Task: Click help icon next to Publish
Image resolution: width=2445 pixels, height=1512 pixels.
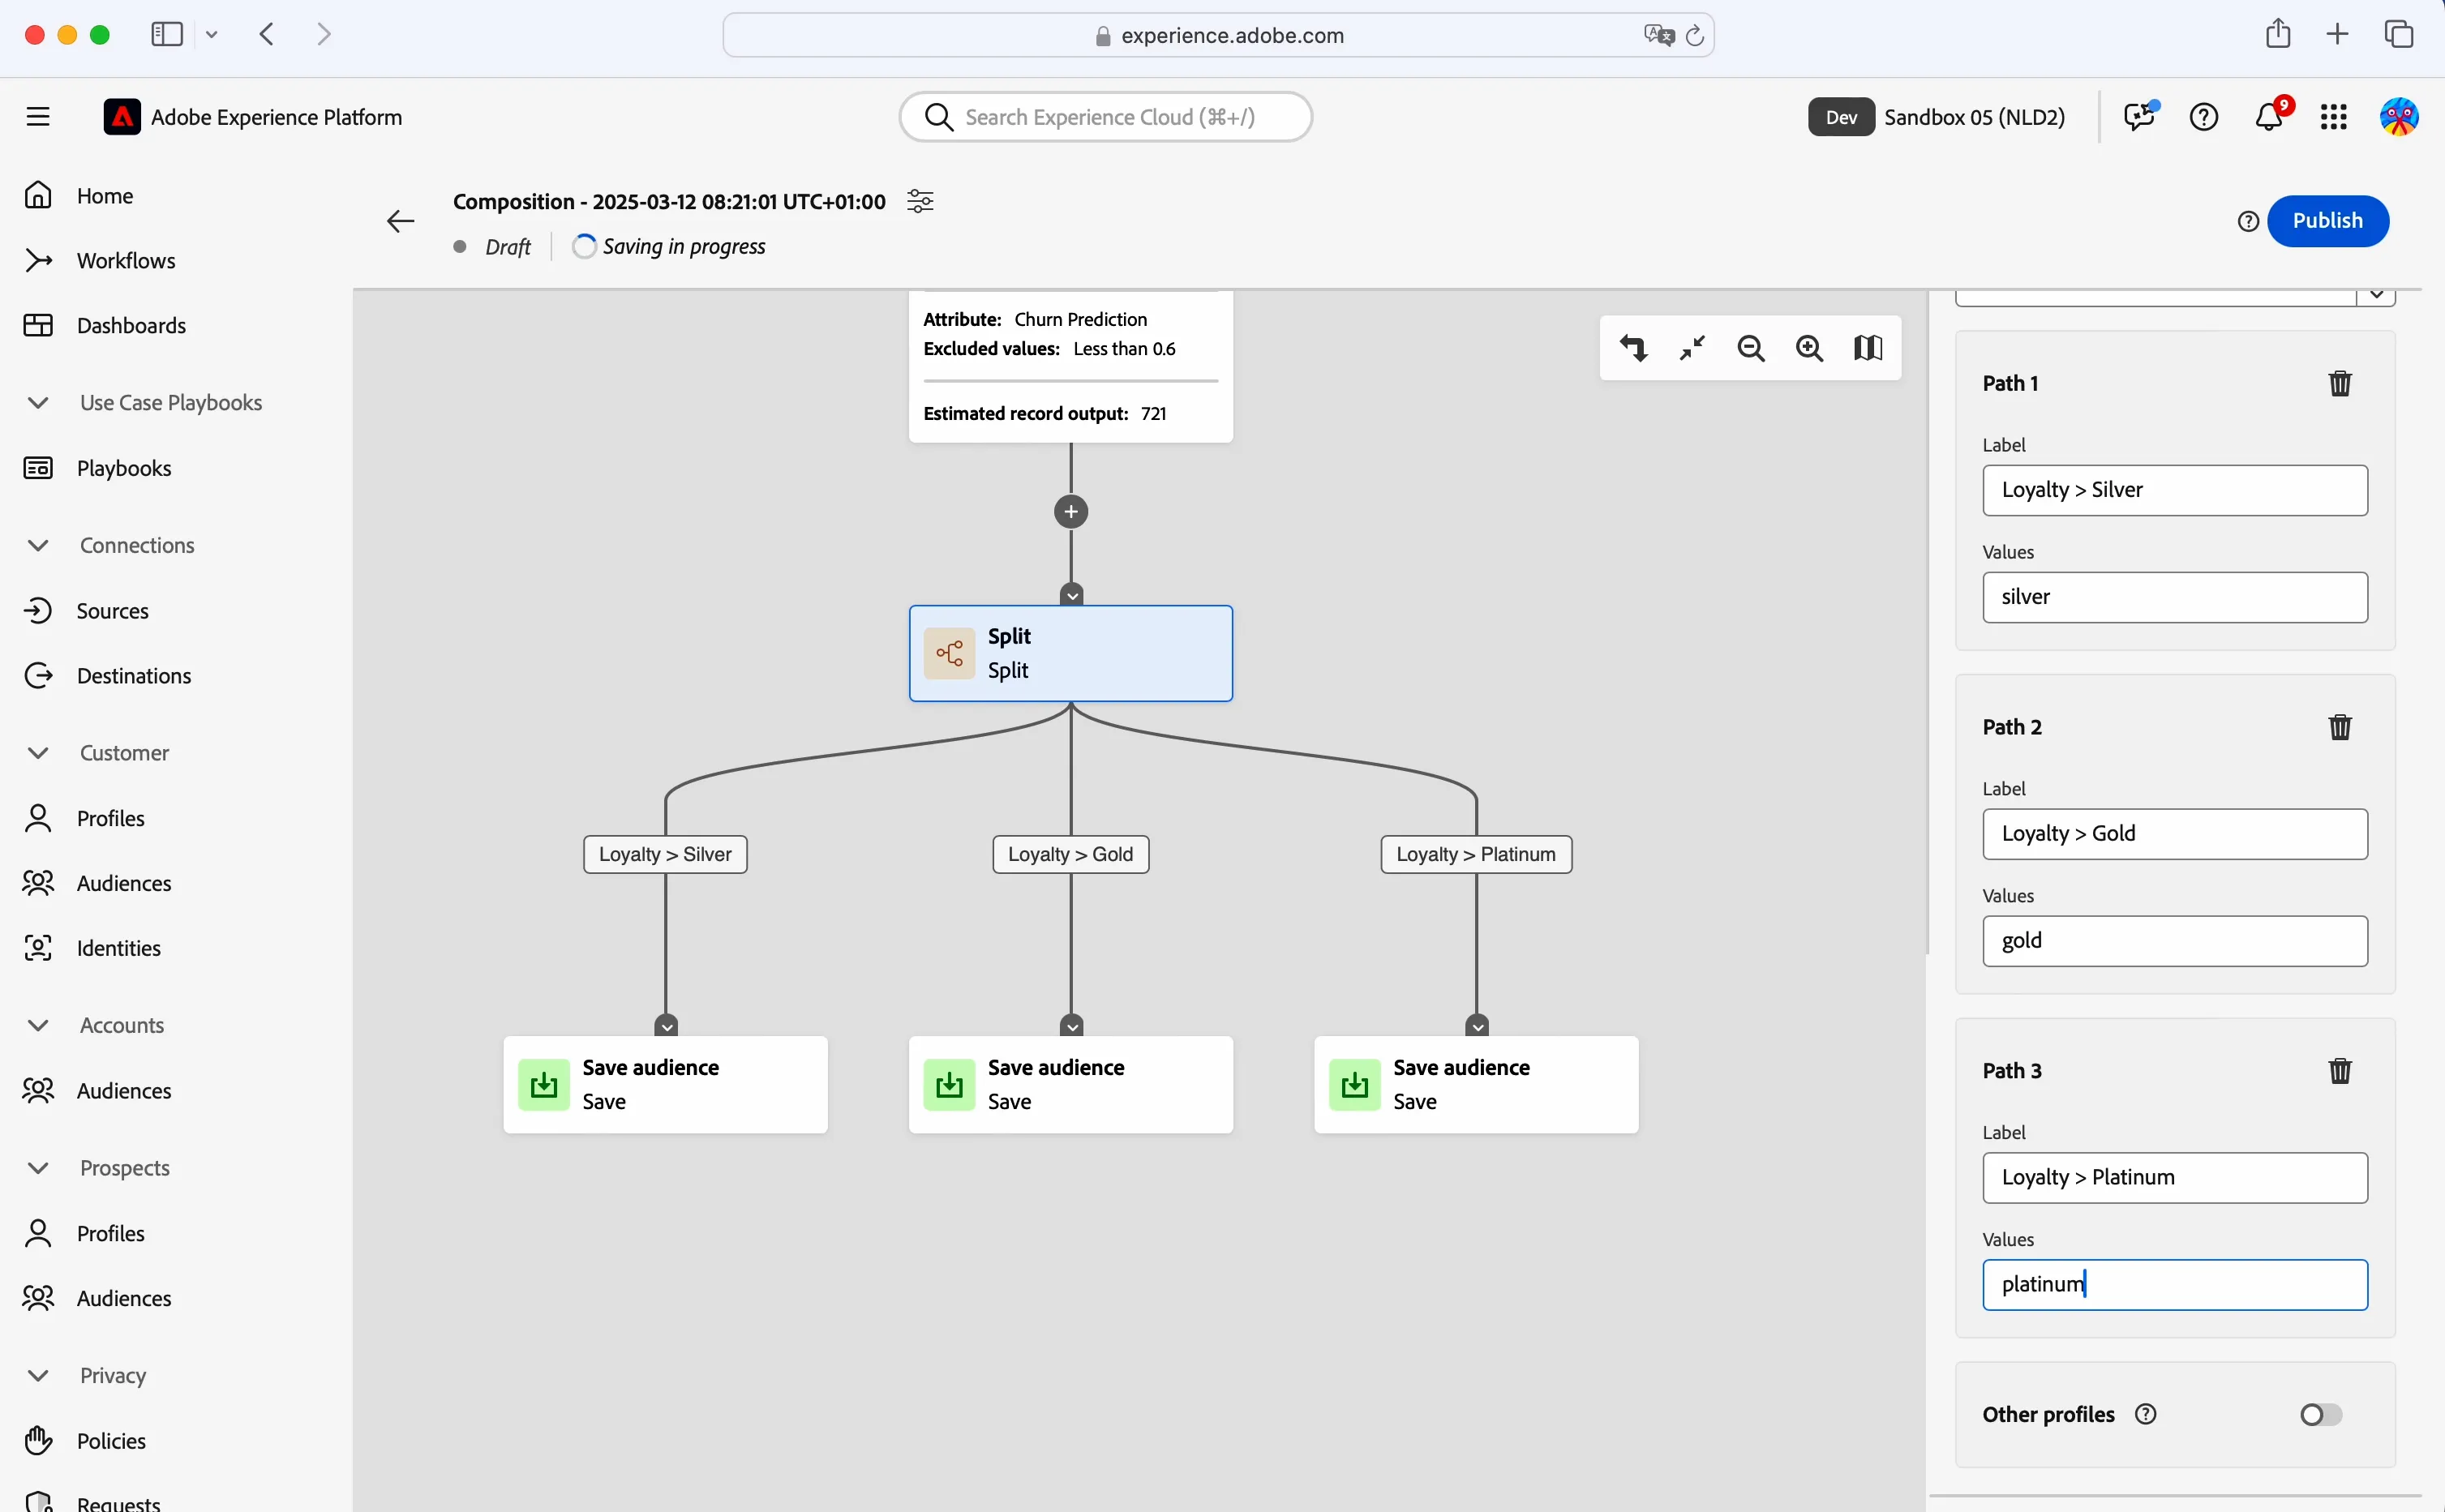Action: [2248, 221]
